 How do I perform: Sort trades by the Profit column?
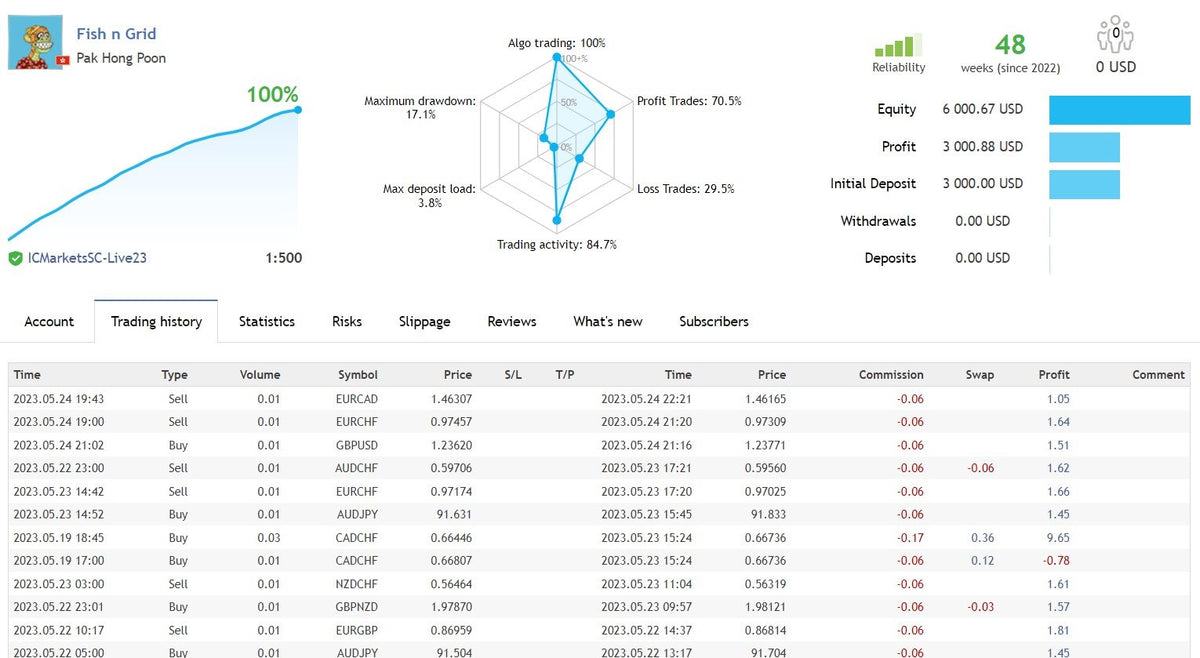coord(1054,374)
